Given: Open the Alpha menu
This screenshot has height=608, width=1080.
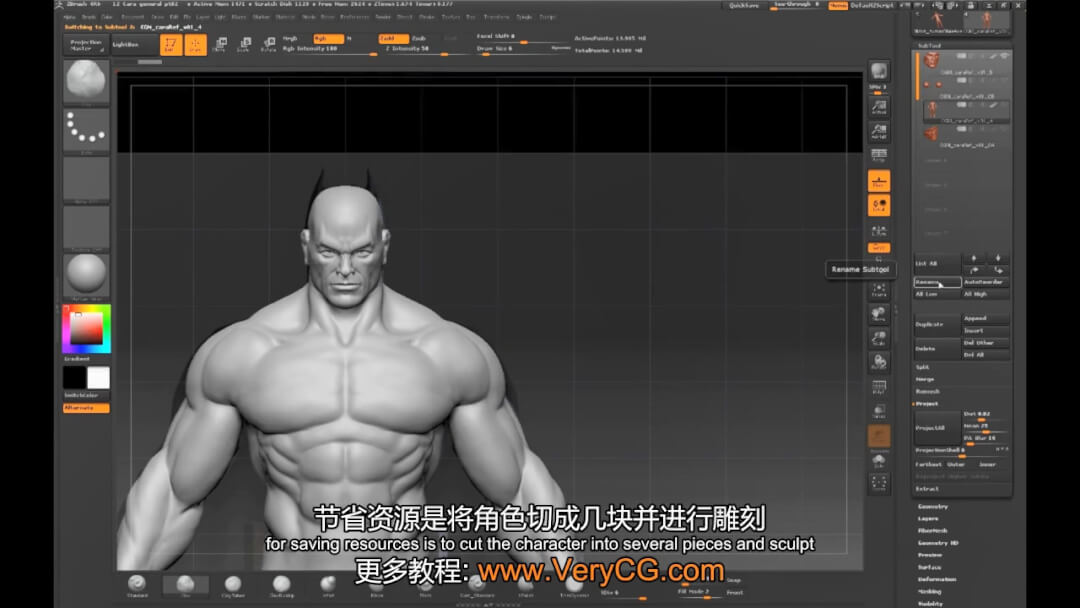Looking at the screenshot, I should tap(70, 17).
